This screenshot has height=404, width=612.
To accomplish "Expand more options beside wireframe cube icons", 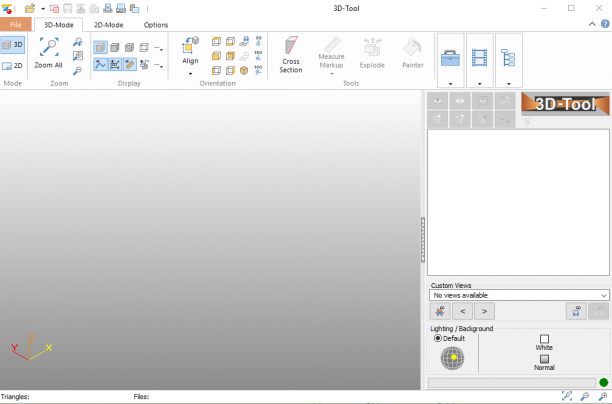I will pyautogui.click(x=158, y=48).
